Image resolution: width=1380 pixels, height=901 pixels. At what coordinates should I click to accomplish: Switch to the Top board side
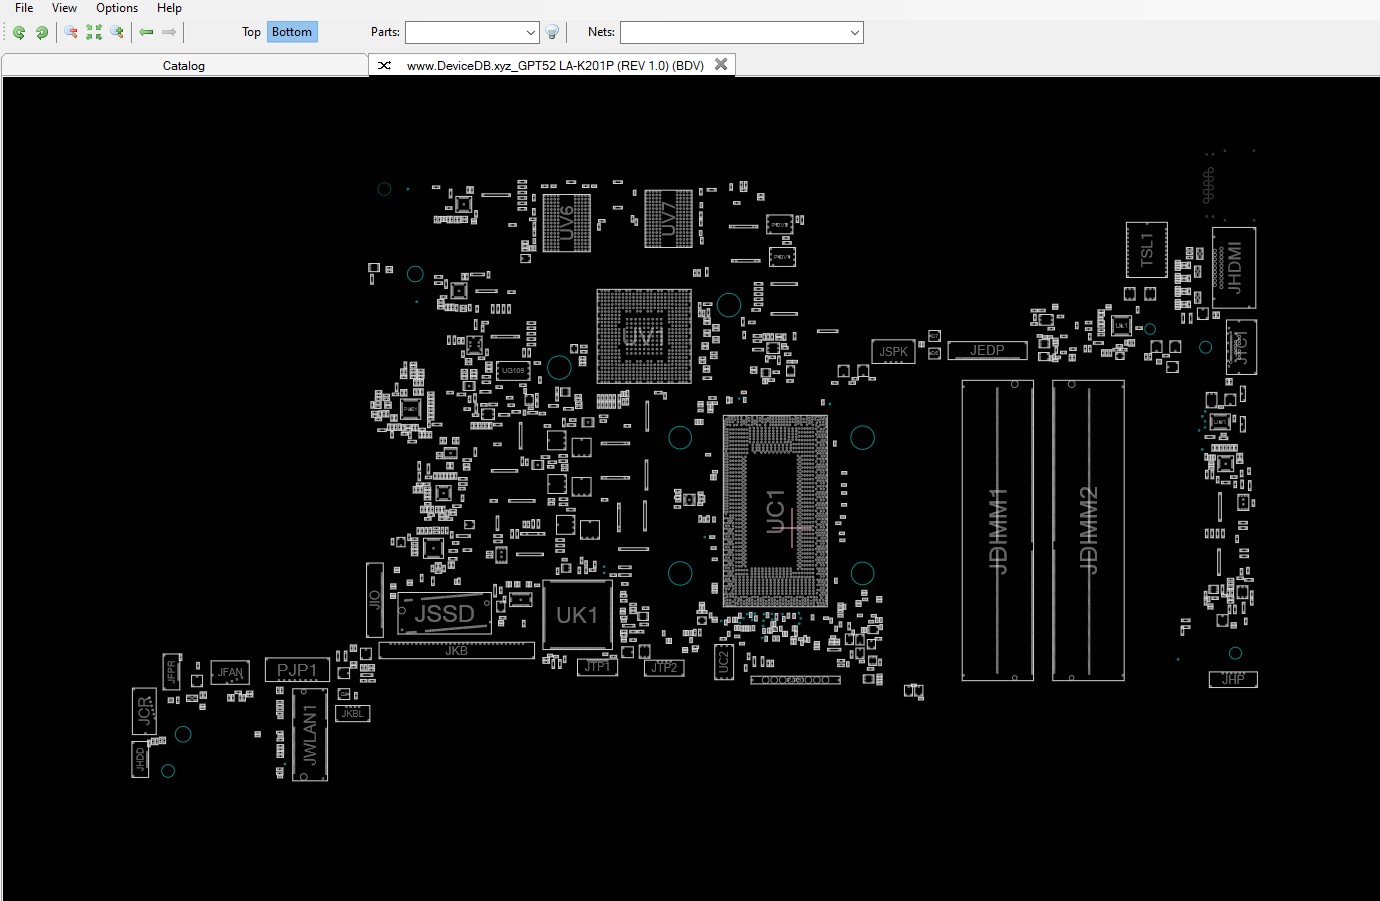coord(251,32)
